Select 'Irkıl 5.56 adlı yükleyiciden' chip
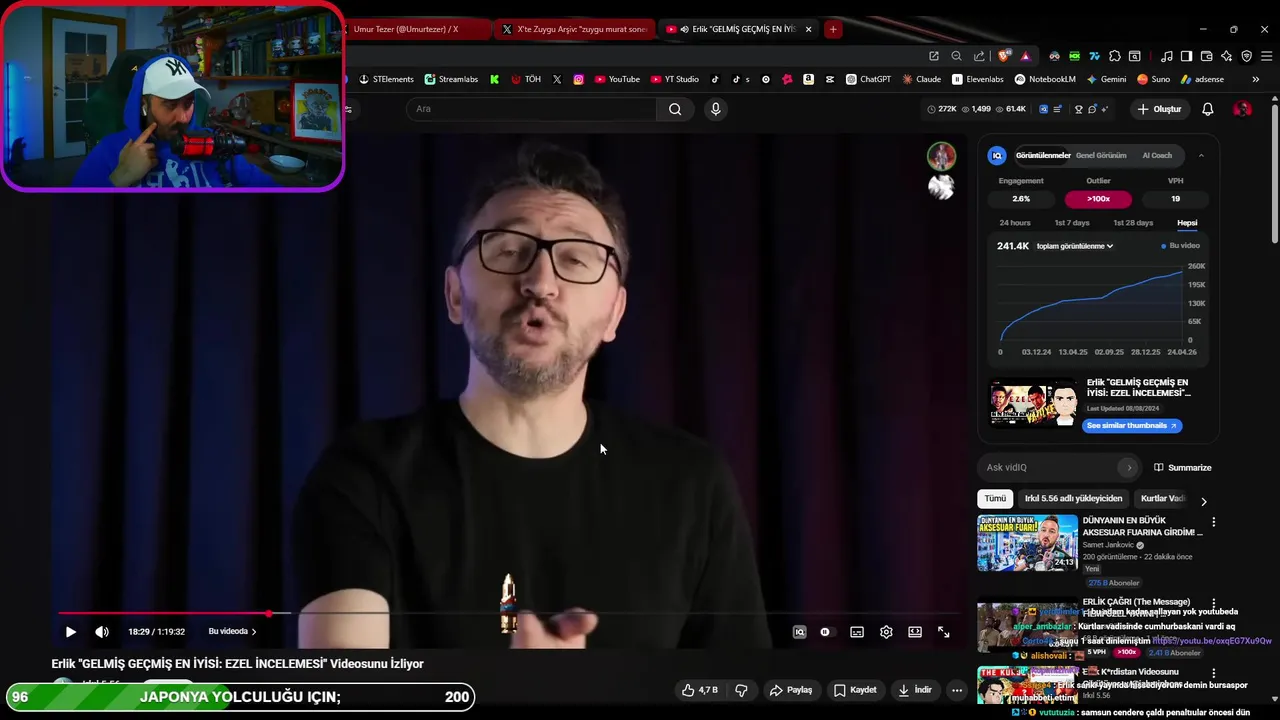The width and height of the screenshot is (1280, 720). coord(1073,498)
